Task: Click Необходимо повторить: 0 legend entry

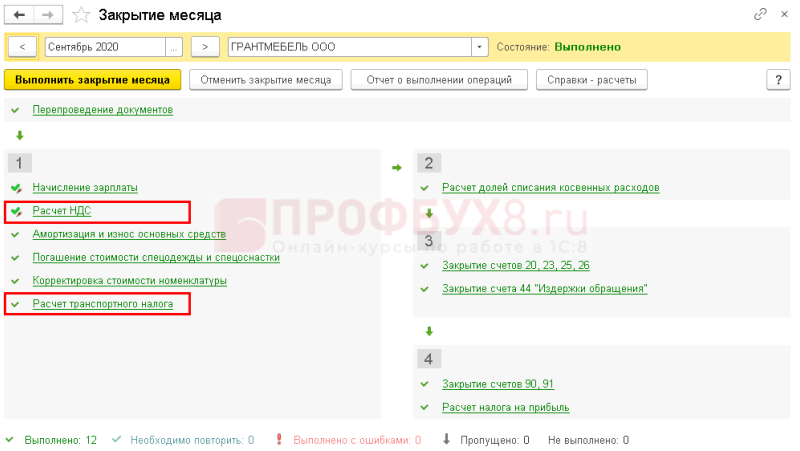Action: click(x=192, y=440)
